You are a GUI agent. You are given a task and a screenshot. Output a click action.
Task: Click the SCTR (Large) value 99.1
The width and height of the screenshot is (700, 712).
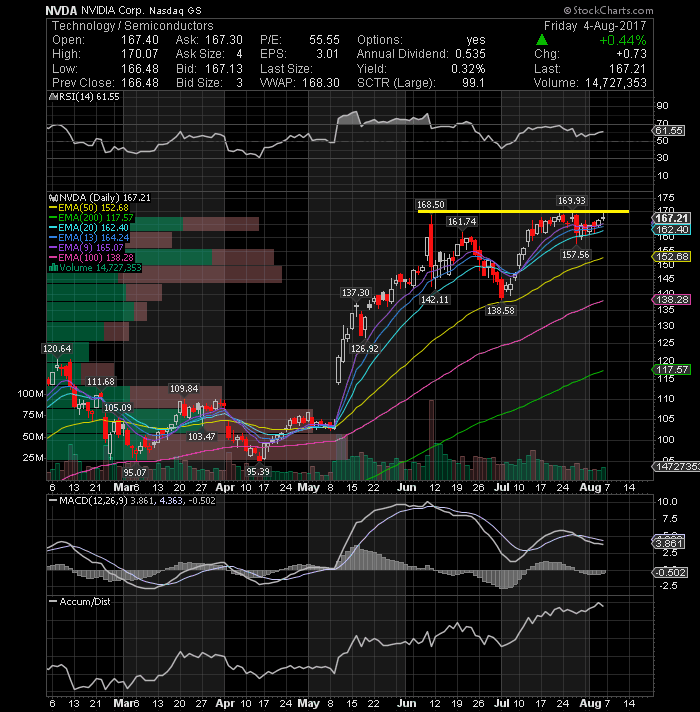(x=473, y=83)
